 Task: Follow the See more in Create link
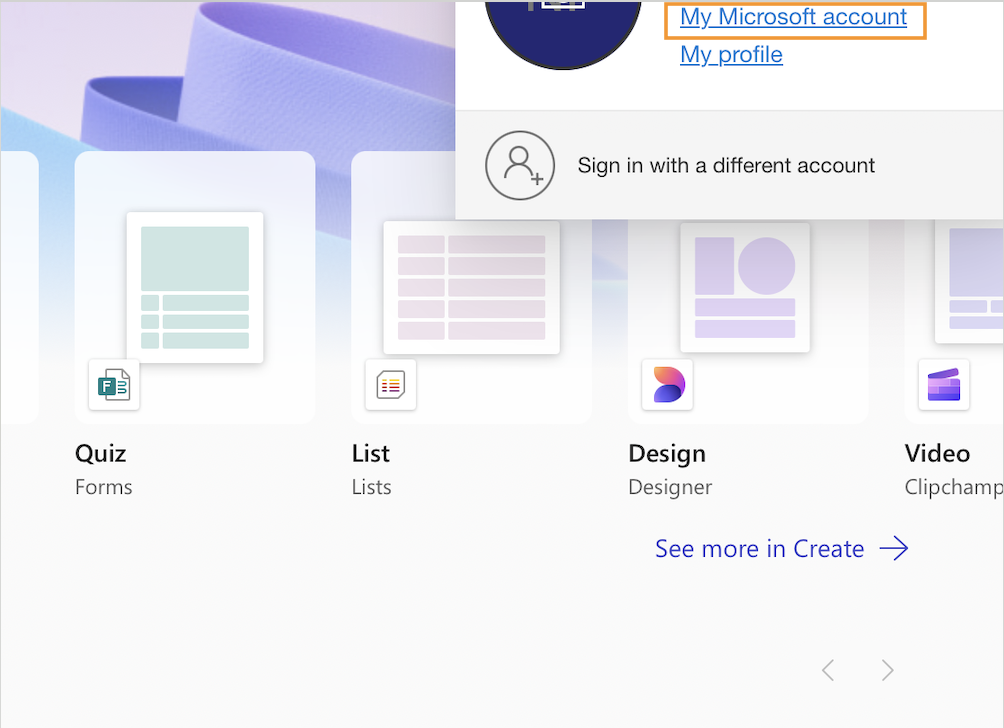click(x=759, y=549)
